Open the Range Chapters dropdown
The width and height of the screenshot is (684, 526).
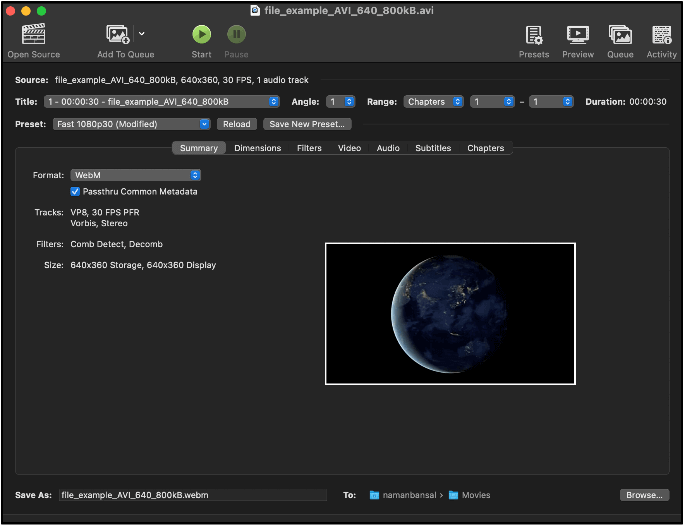tap(433, 102)
